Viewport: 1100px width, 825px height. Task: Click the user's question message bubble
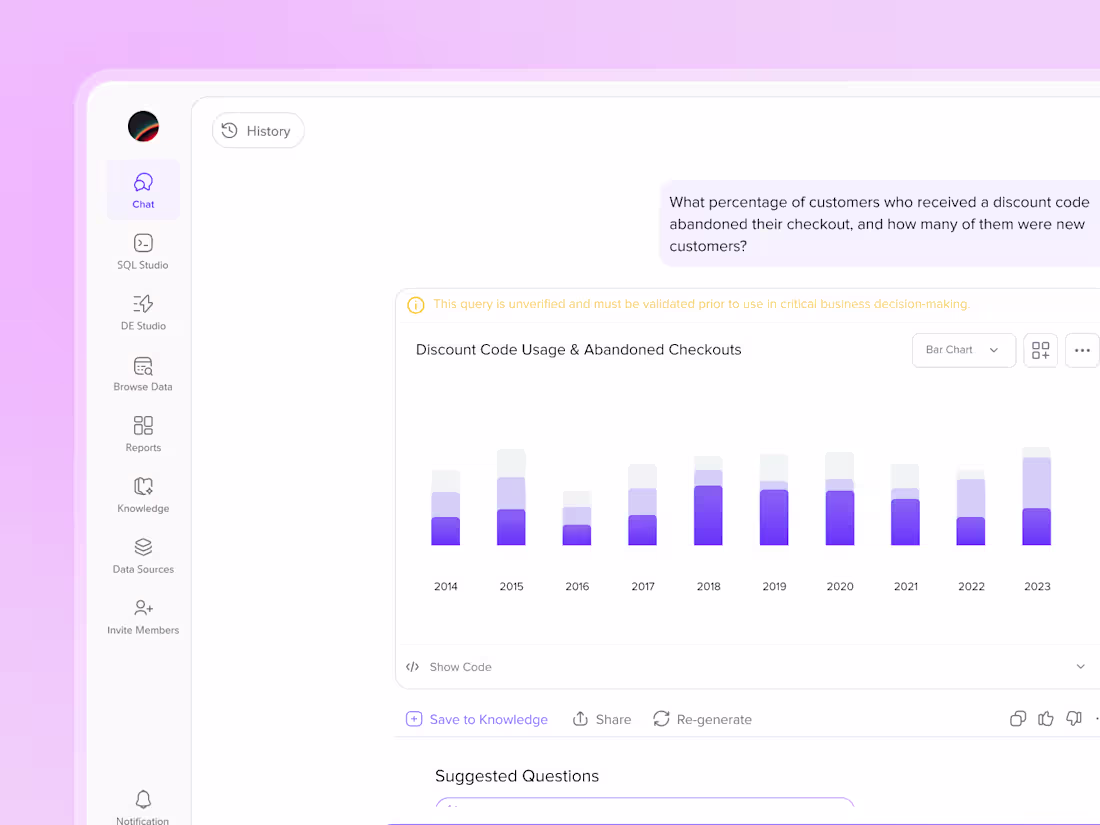[880, 224]
